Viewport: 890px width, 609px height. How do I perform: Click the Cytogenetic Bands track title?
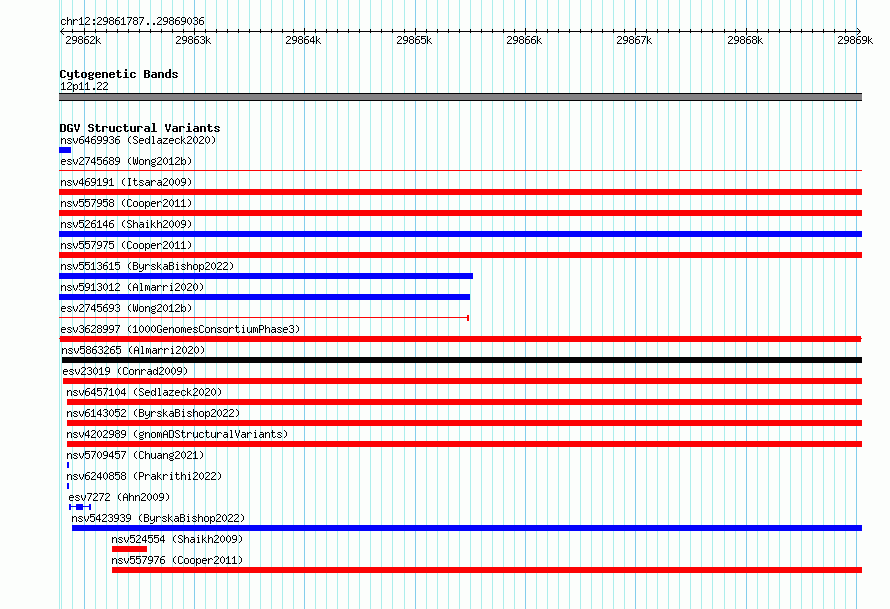point(119,74)
